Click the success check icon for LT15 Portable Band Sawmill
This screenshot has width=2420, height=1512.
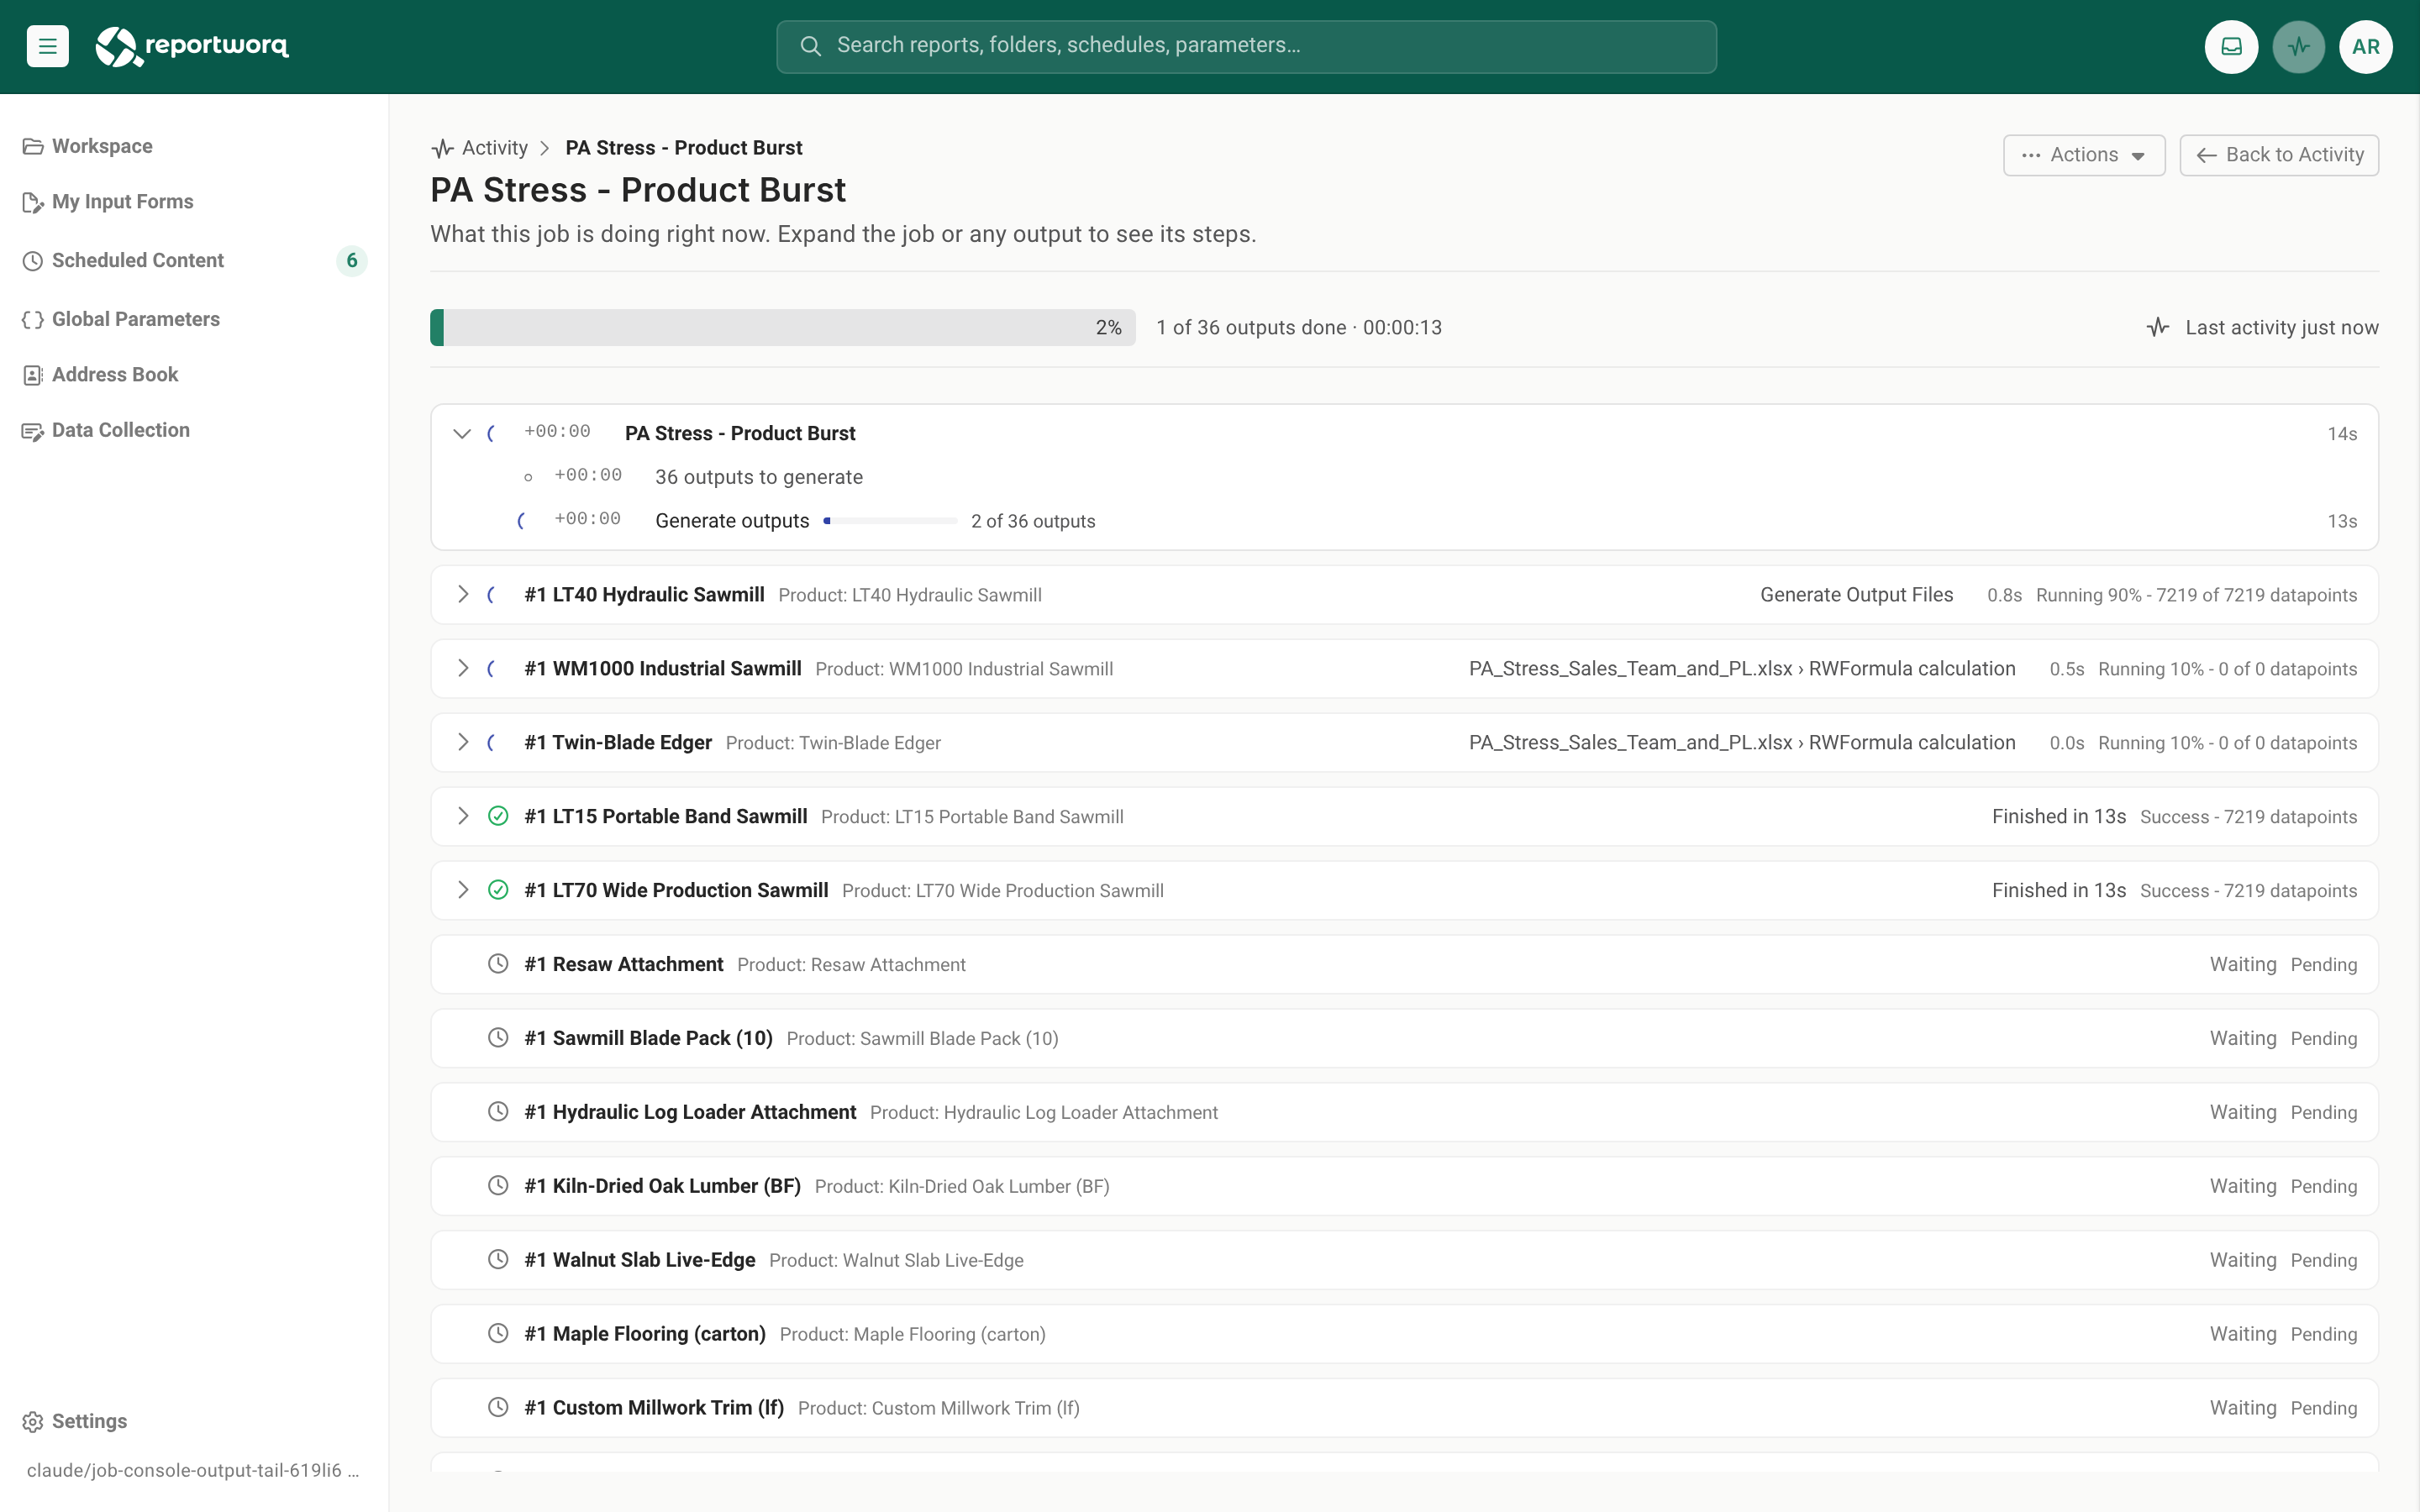click(x=498, y=816)
